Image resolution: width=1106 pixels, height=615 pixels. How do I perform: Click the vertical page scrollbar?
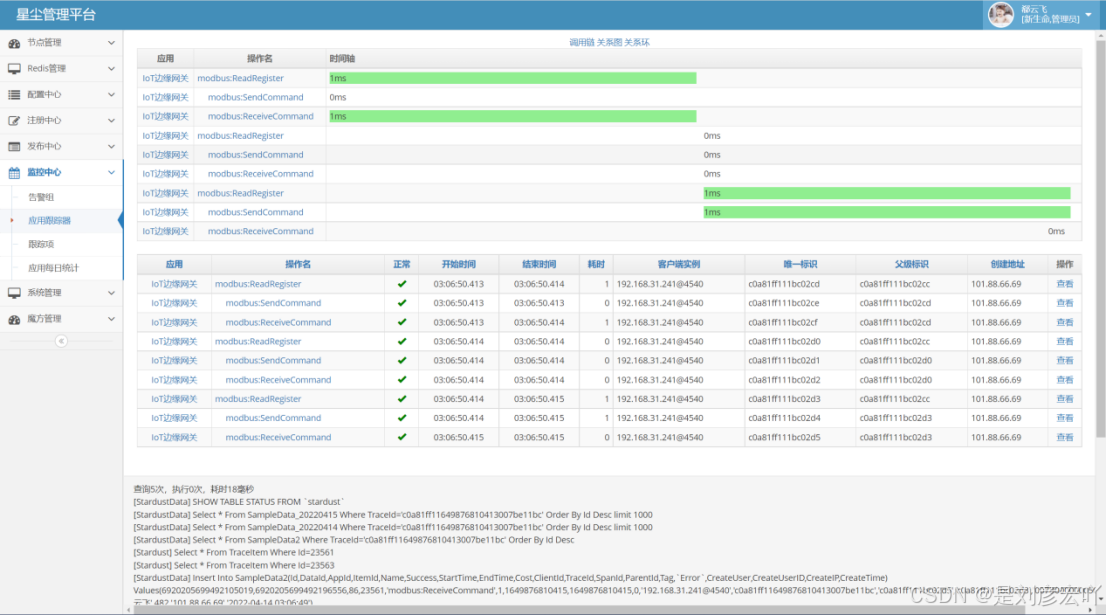click(1100, 240)
